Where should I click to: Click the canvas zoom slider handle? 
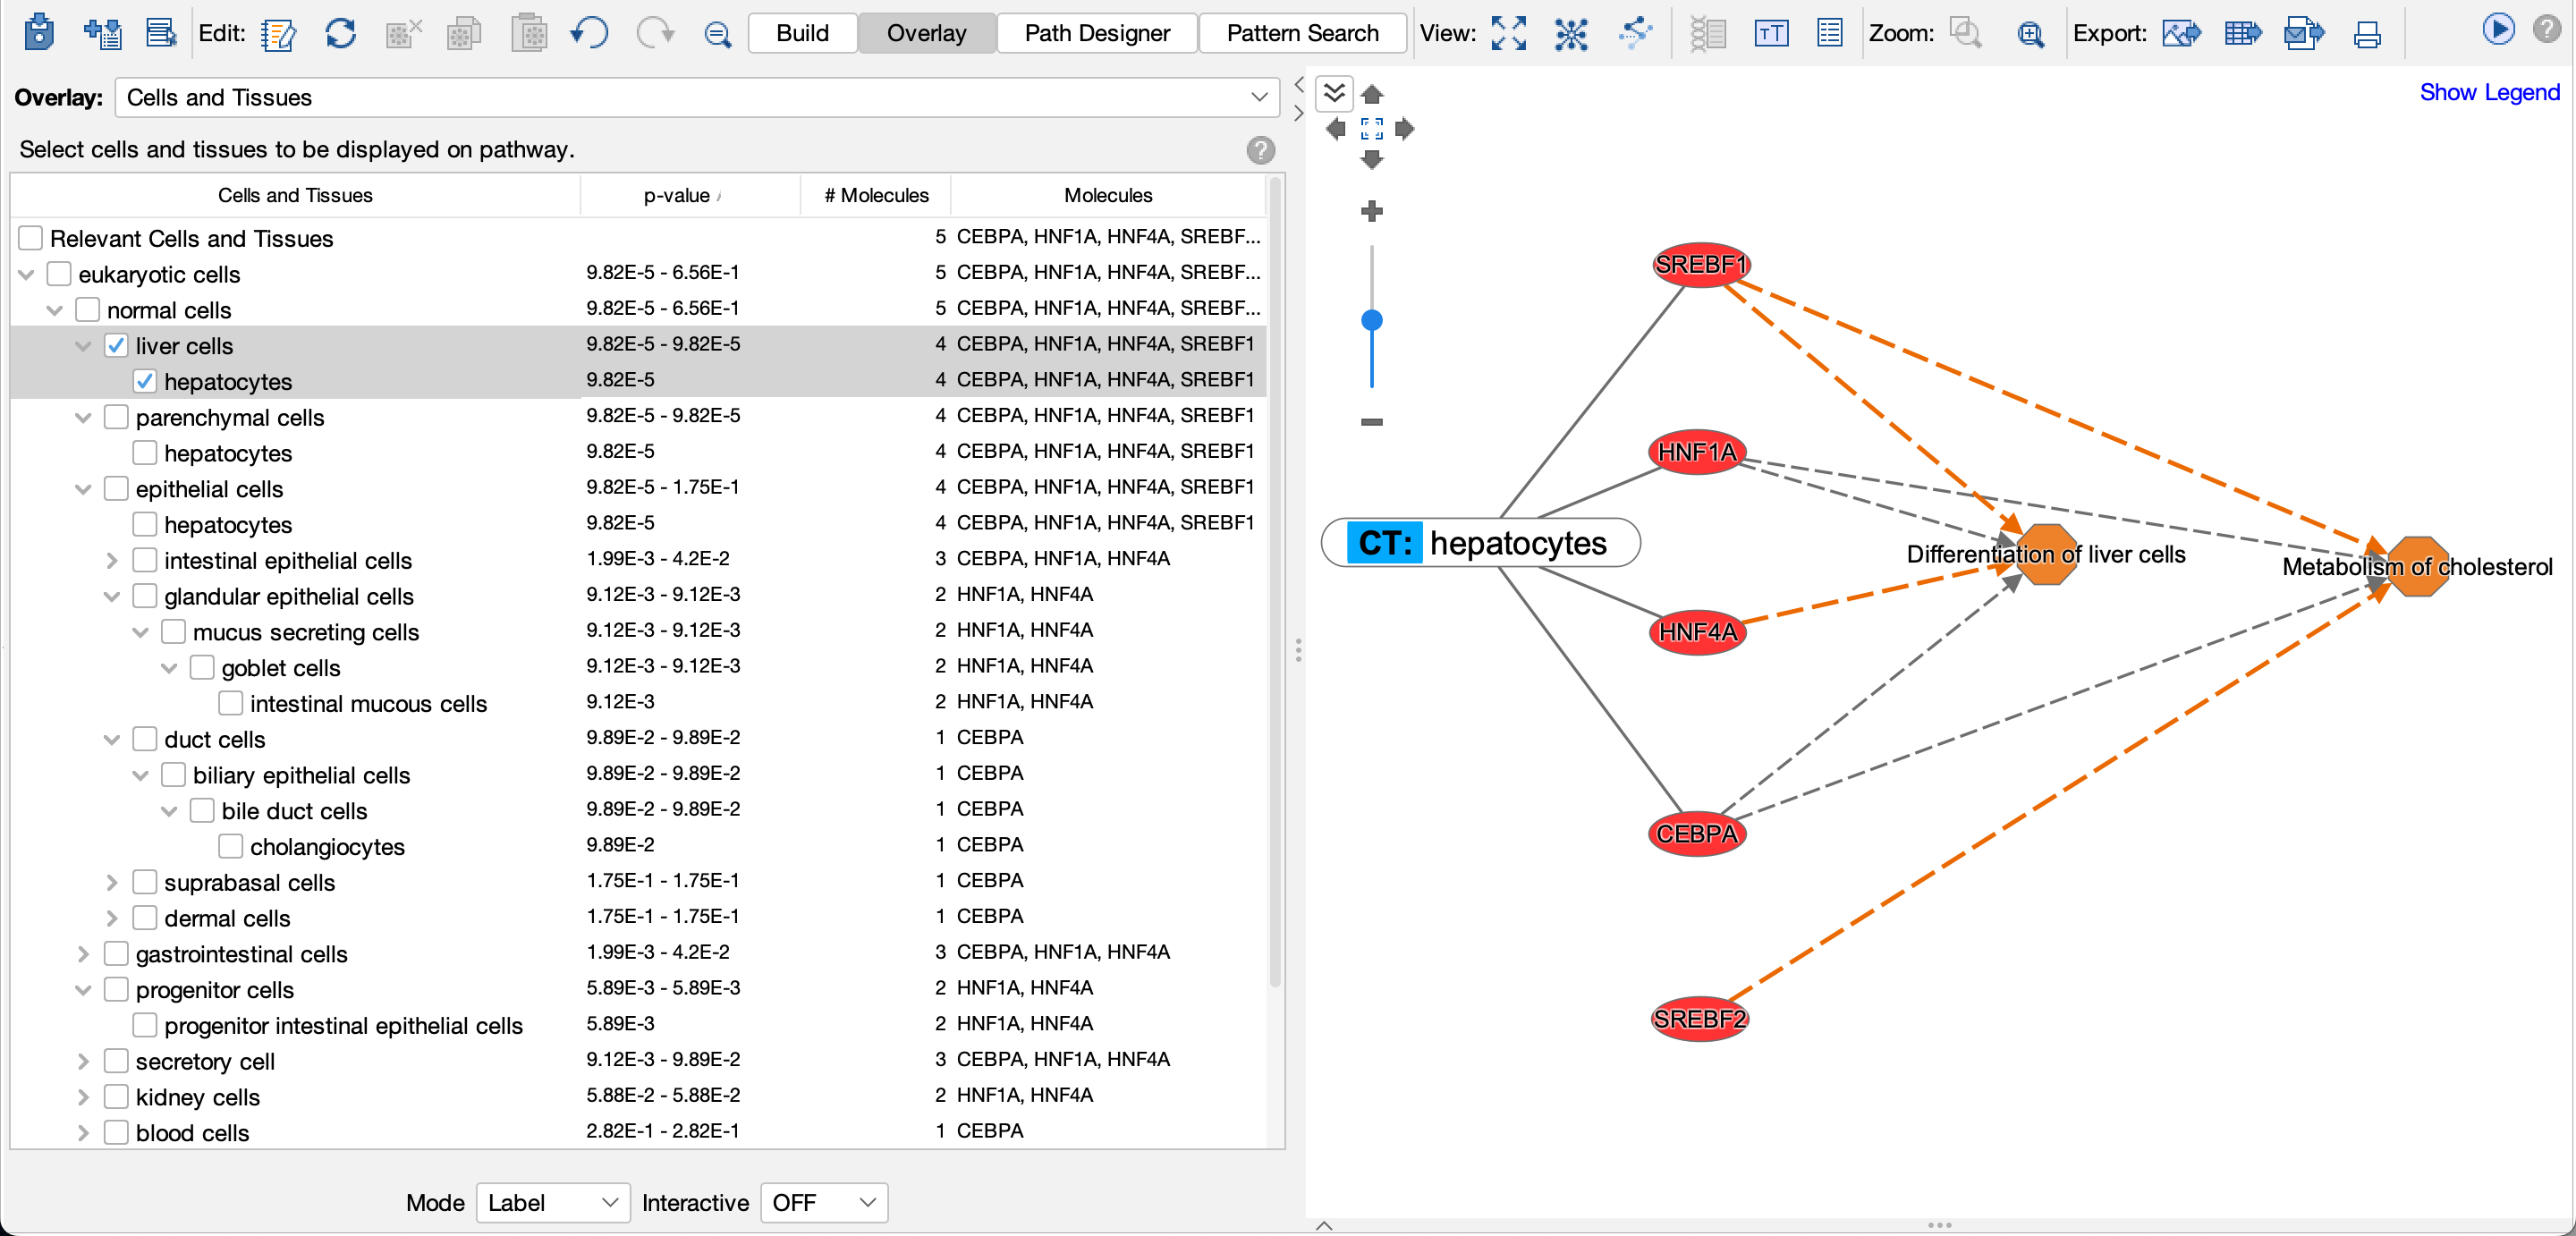point(1371,320)
